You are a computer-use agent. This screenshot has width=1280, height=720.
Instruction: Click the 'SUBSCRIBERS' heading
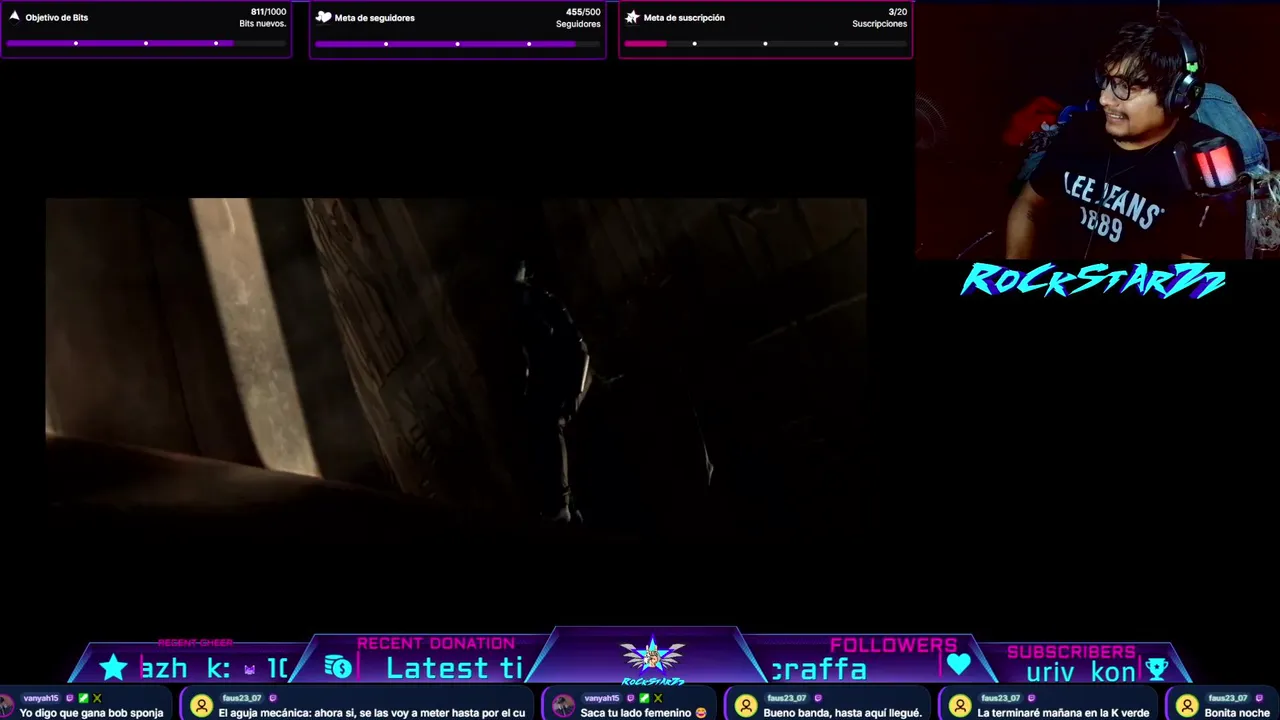point(1071,652)
